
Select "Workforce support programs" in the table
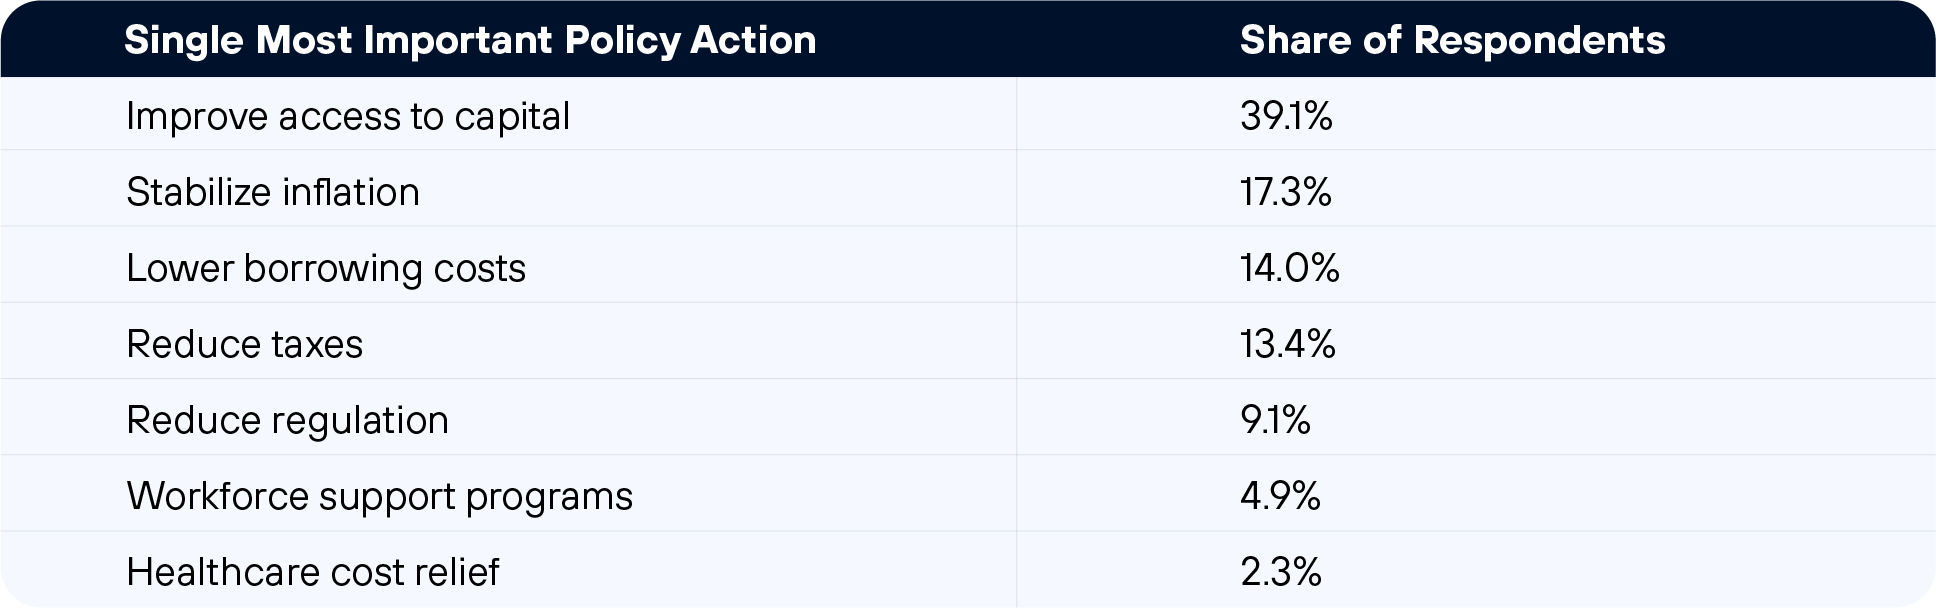(380, 496)
